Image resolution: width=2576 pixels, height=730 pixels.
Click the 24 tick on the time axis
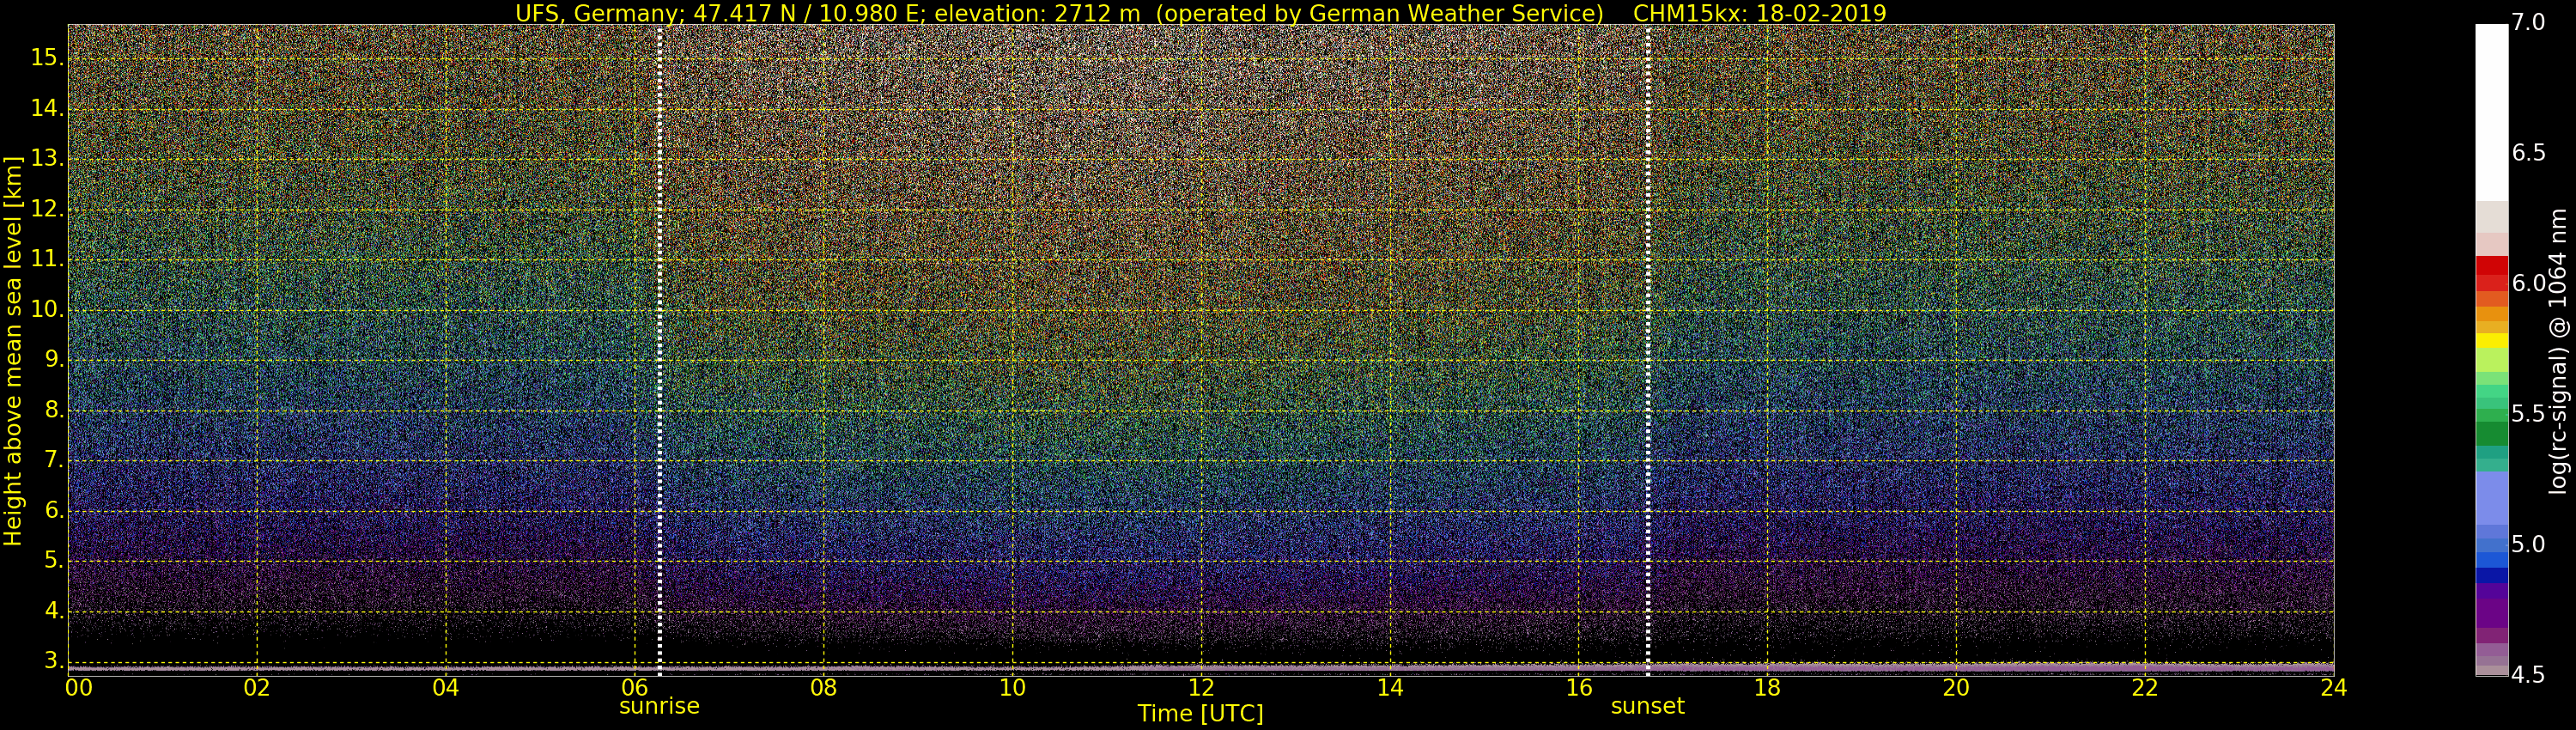tap(2333, 688)
